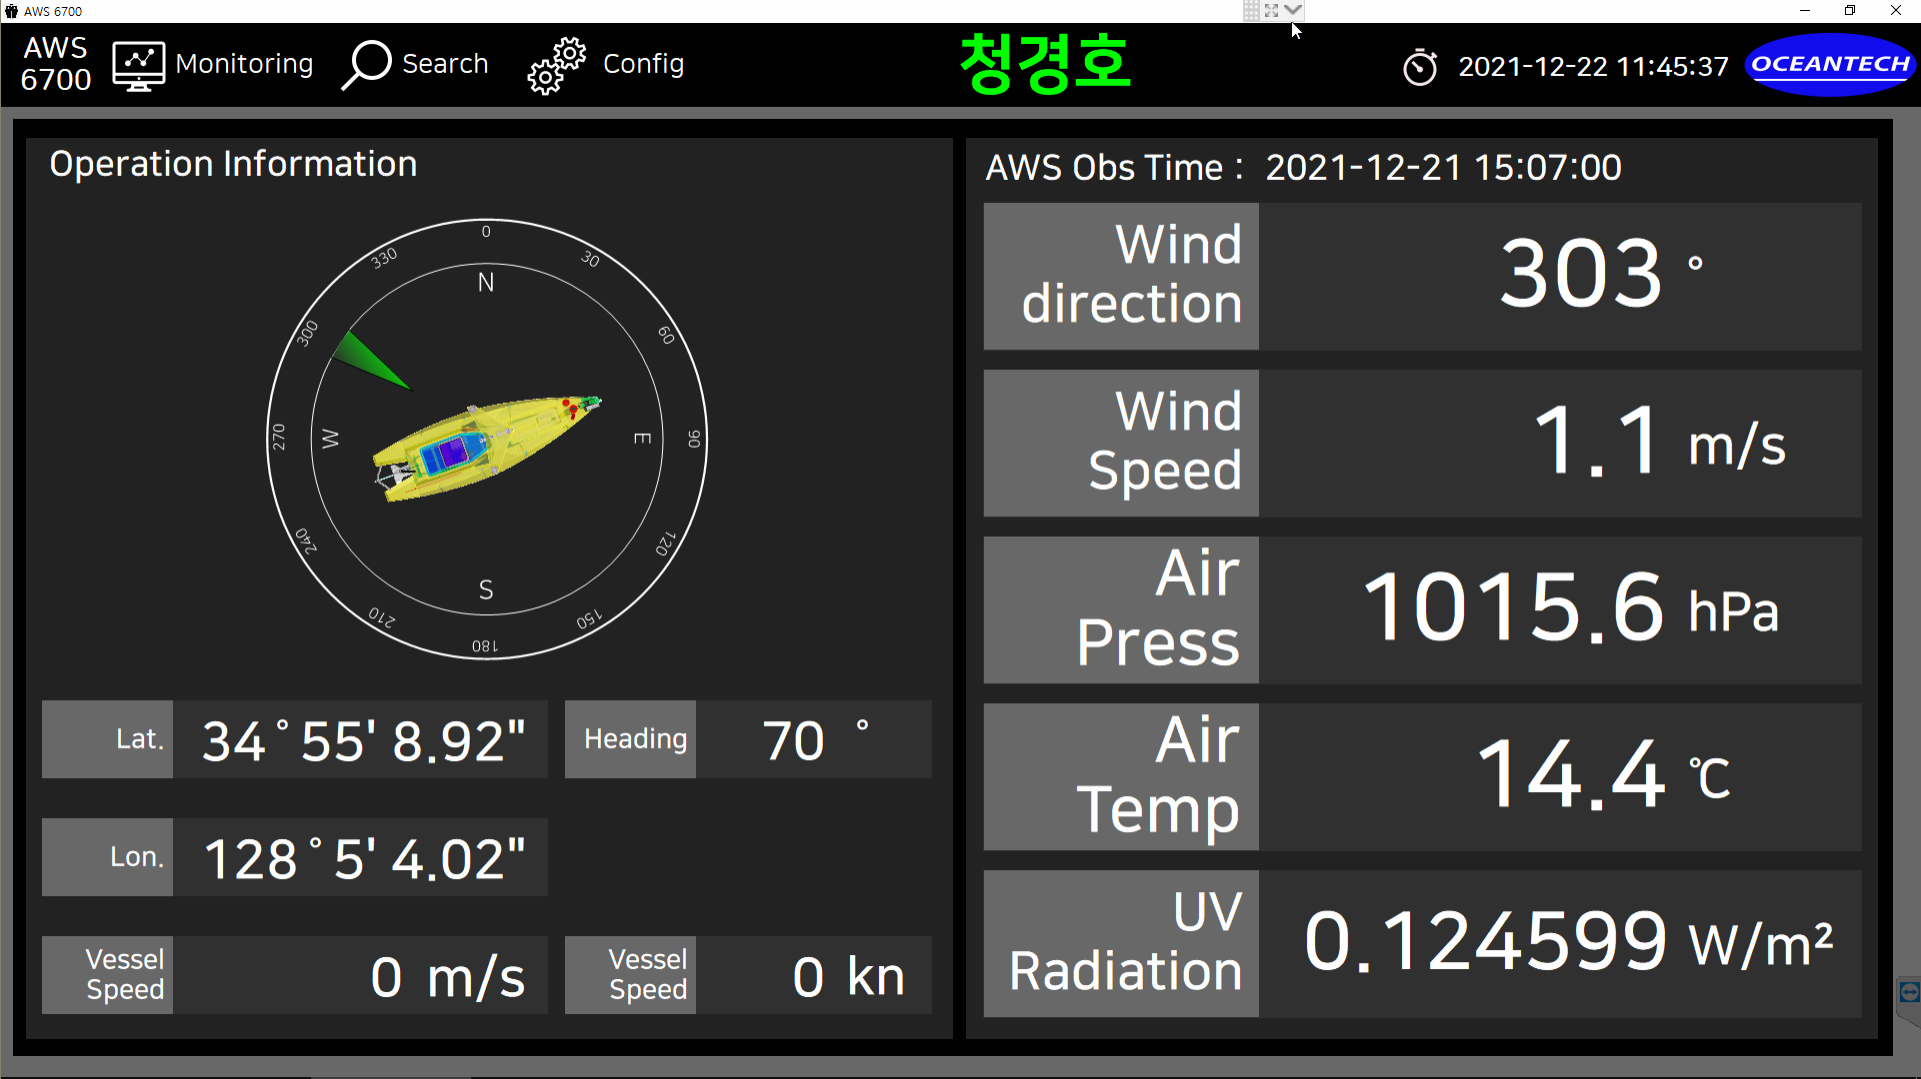Open the Config menu label
The width and height of the screenshot is (1921, 1079).
tap(643, 64)
